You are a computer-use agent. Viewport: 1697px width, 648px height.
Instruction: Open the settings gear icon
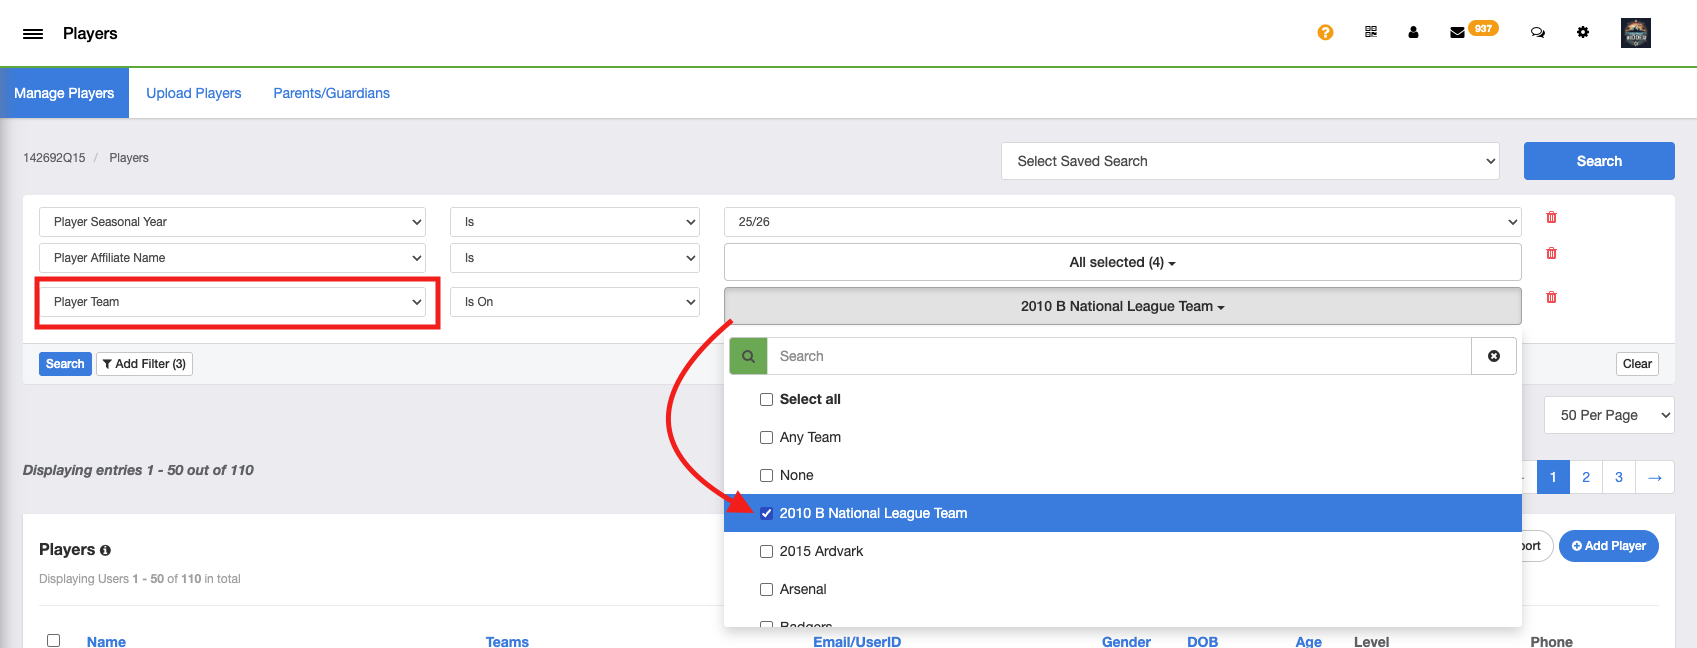click(x=1583, y=33)
